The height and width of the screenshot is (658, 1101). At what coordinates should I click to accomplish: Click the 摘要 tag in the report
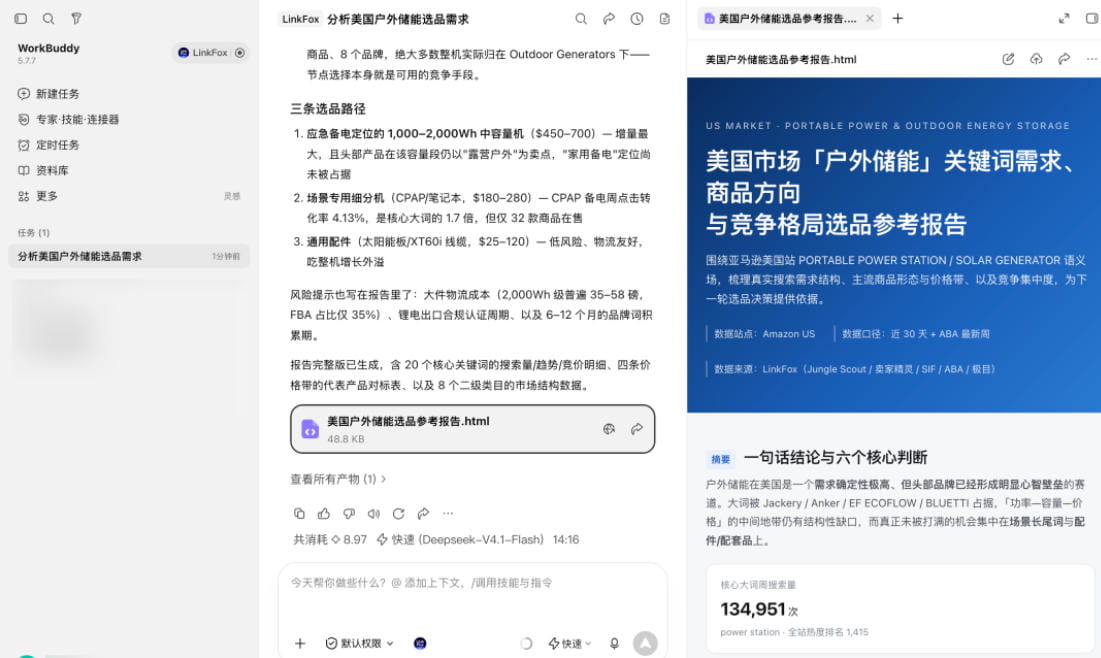click(x=720, y=459)
